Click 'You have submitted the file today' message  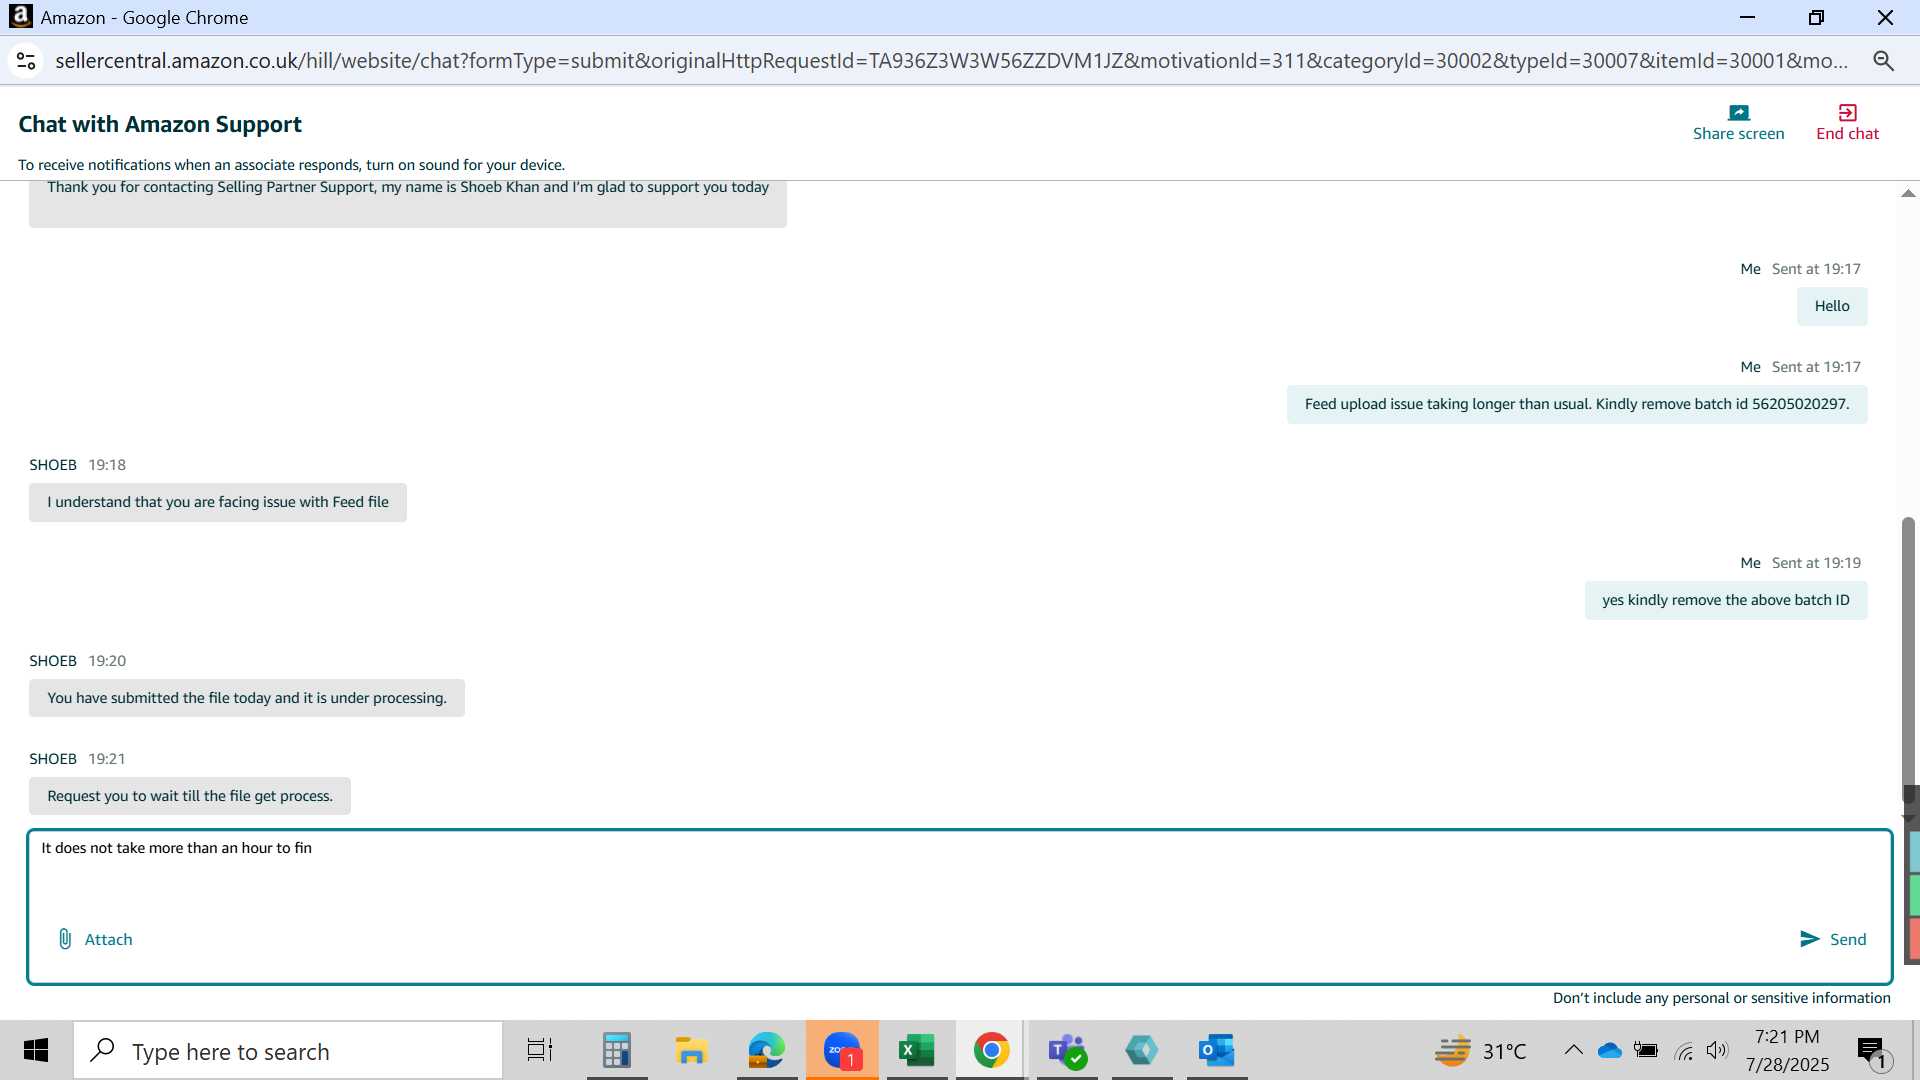coord(247,698)
